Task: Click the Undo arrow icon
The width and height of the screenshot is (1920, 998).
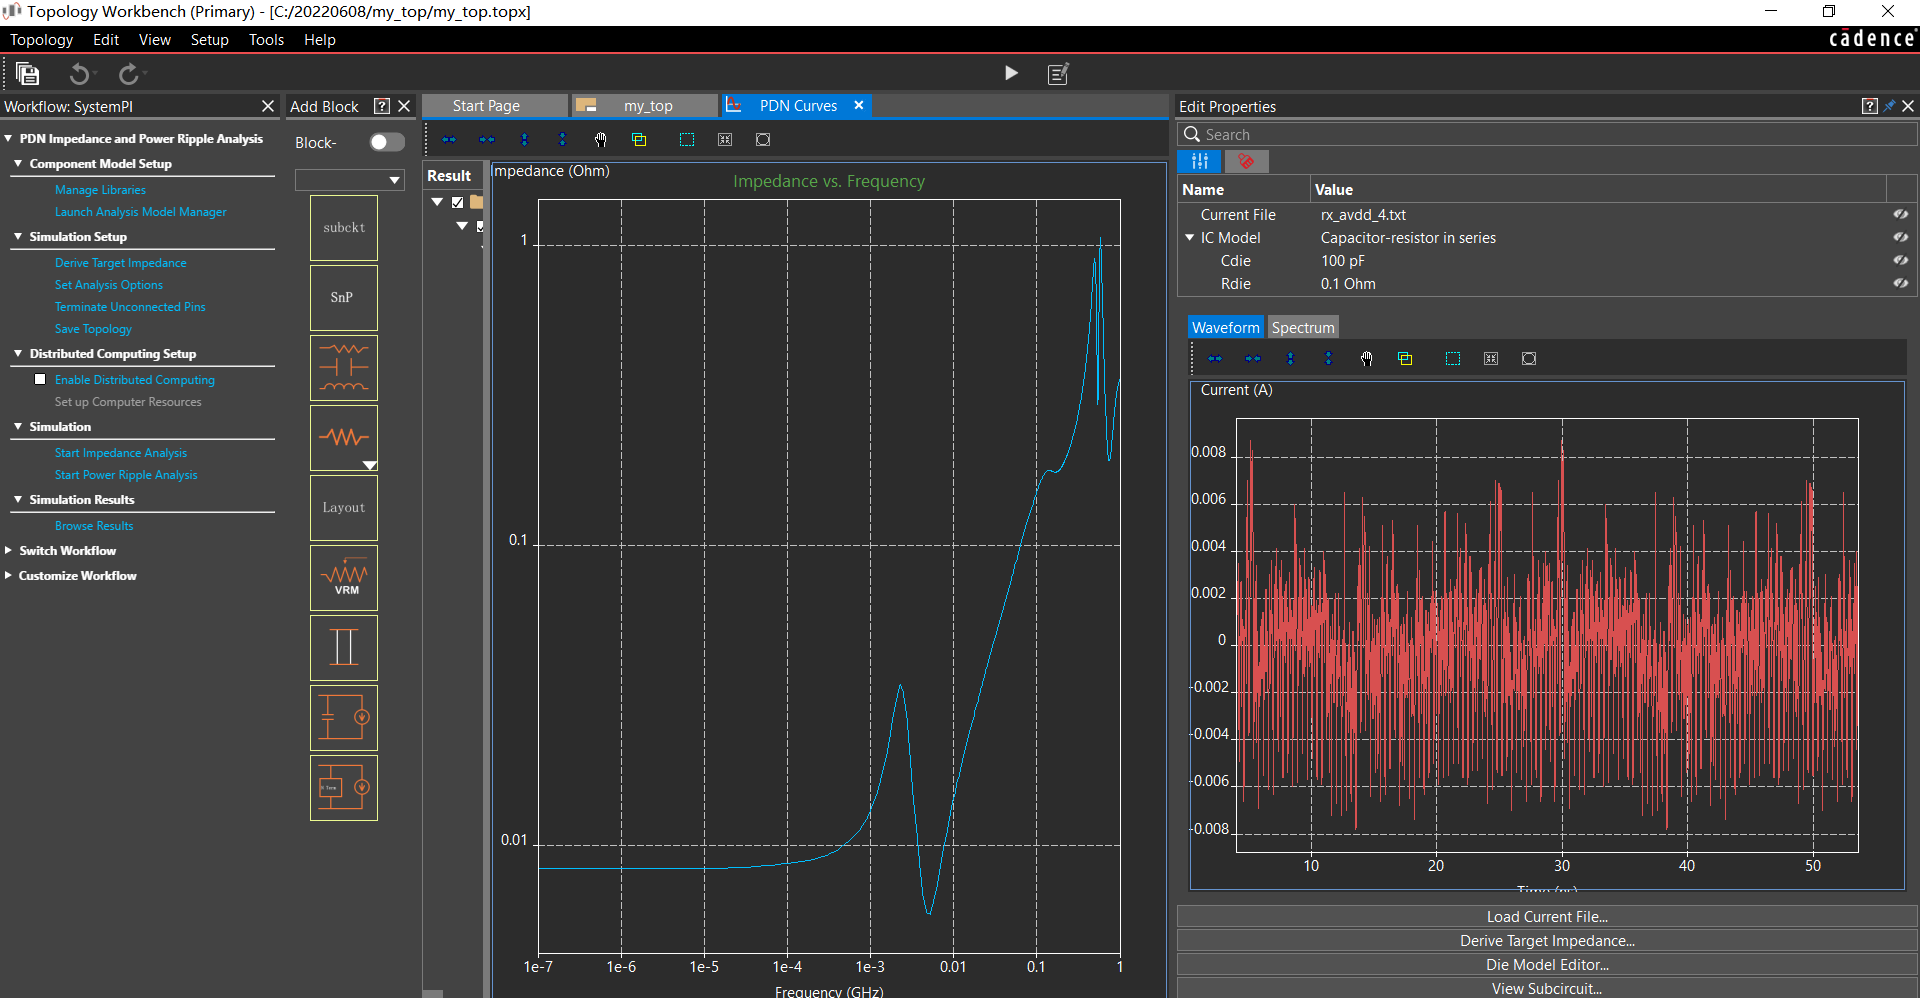Action: click(79, 74)
